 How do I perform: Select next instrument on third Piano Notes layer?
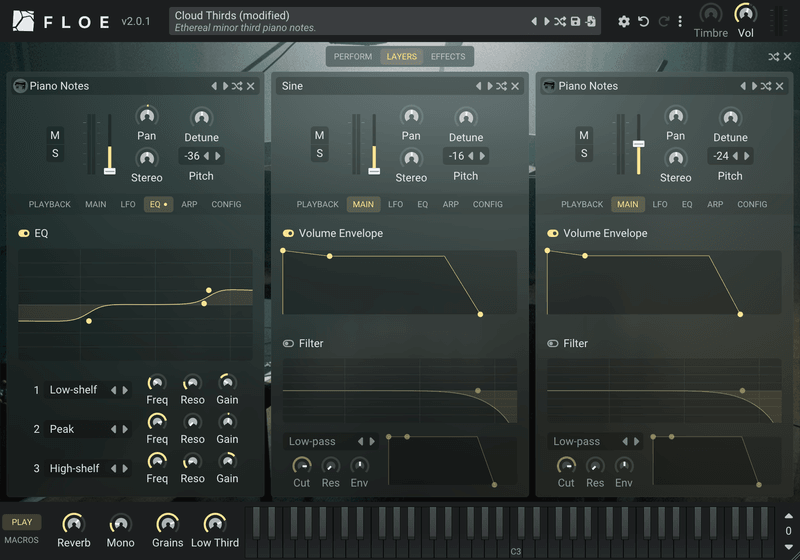point(754,86)
